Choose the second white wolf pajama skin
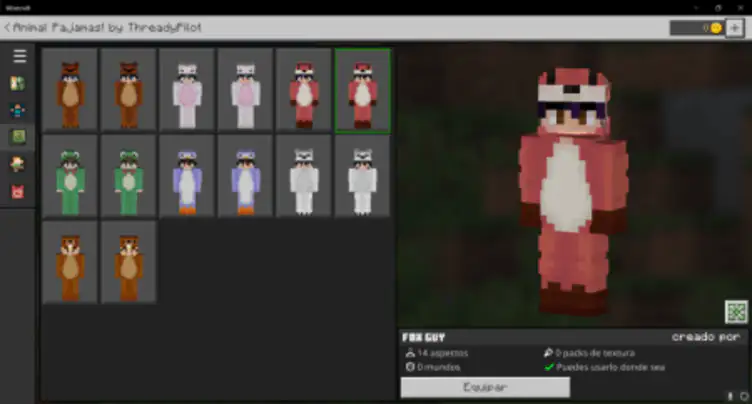This screenshot has width=752, height=404. [363, 176]
